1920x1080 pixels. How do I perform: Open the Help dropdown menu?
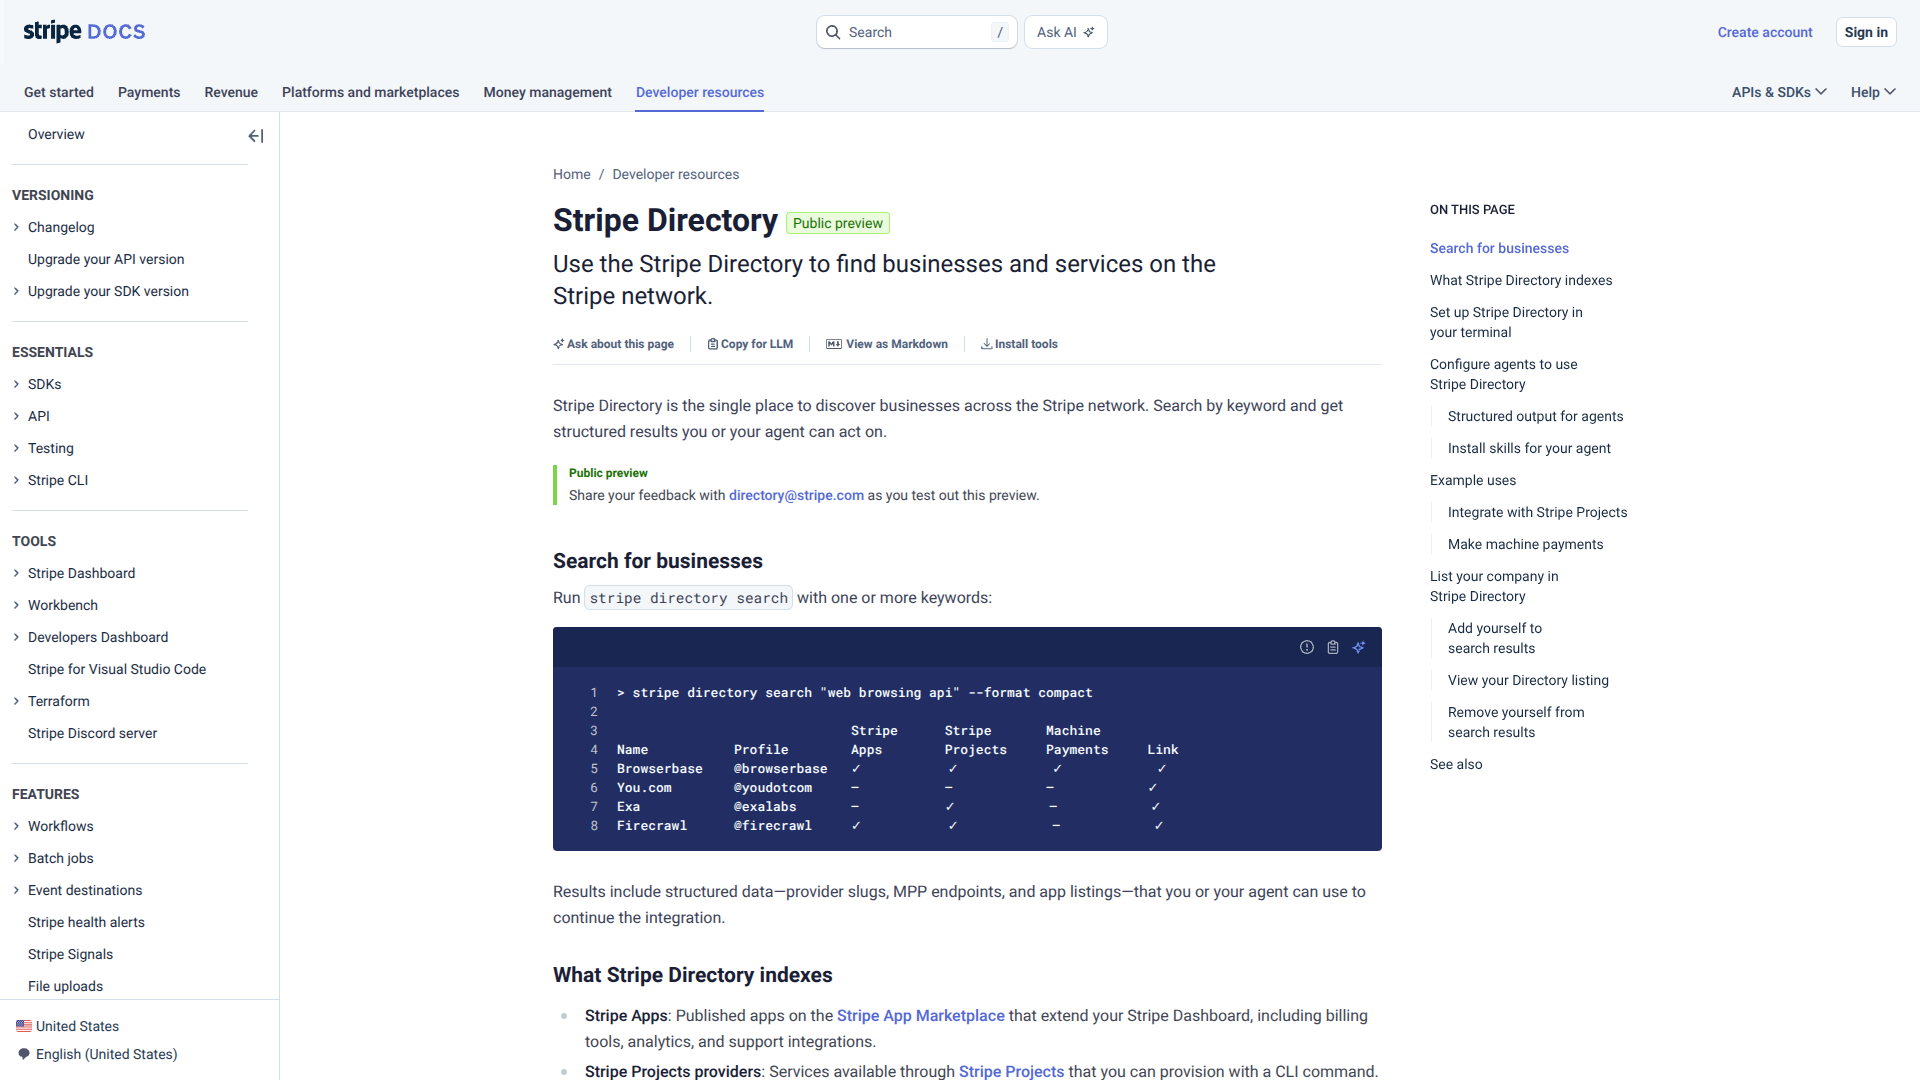tap(1873, 92)
